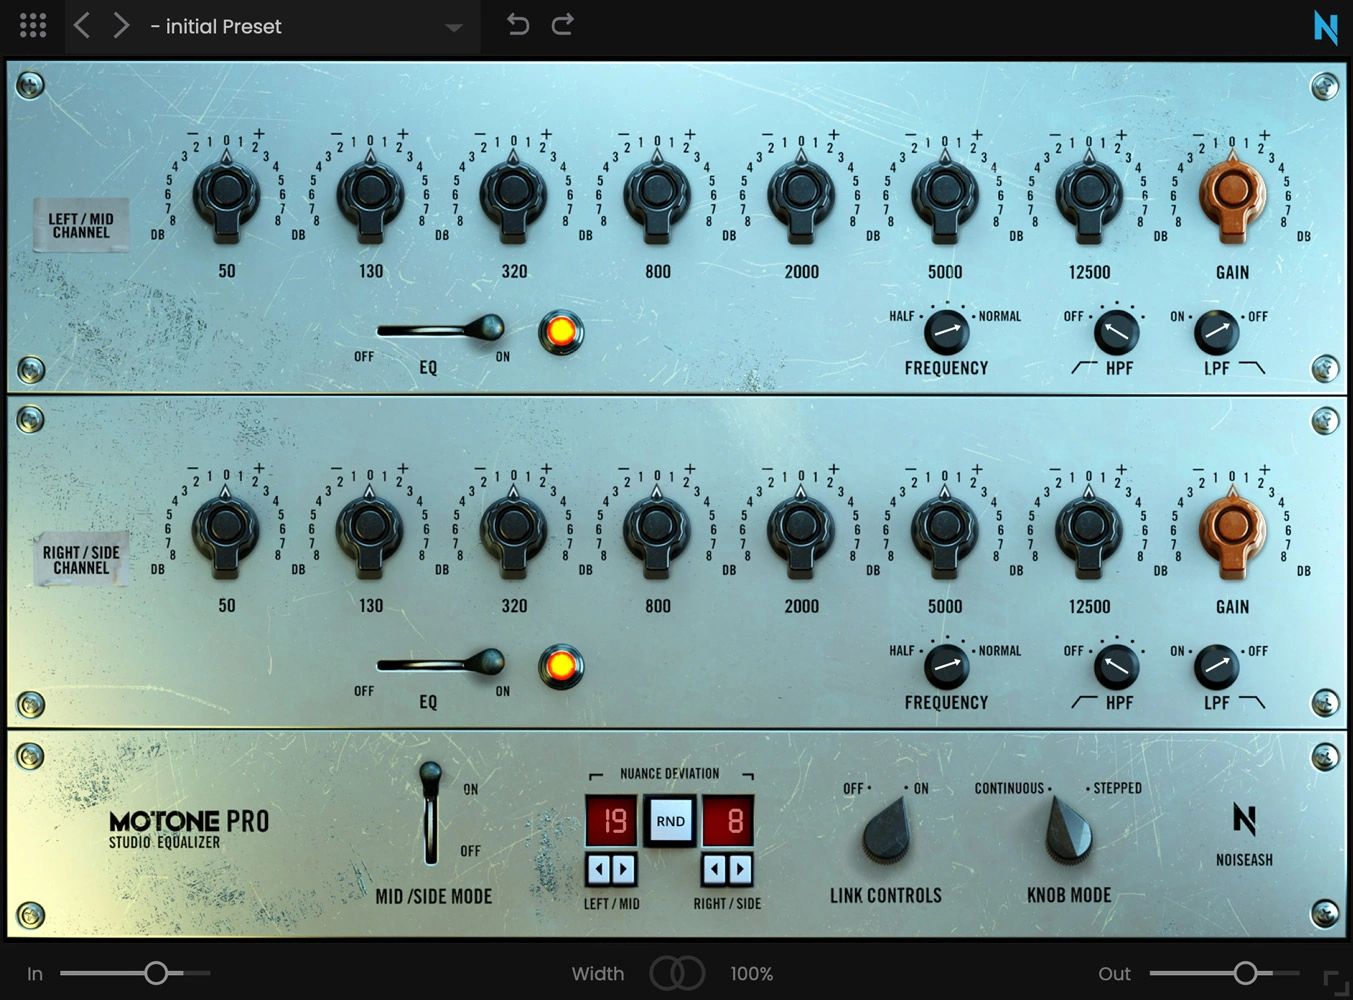The width and height of the screenshot is (1353, 1000).
Task: Decrease Left/Mid nuance deviation value
Action: tap(598, 870)
